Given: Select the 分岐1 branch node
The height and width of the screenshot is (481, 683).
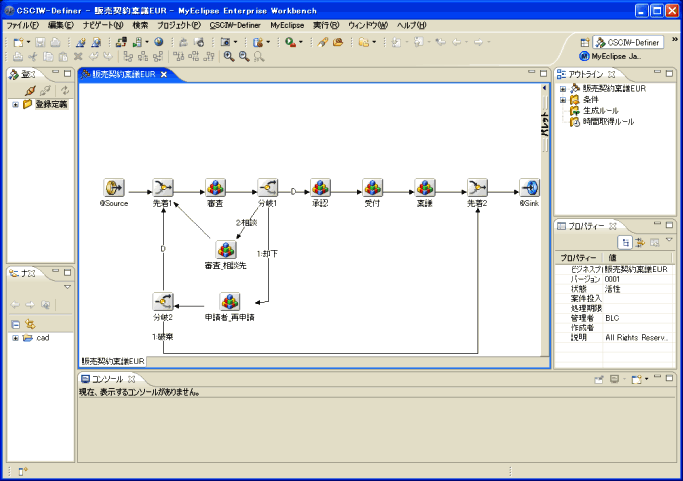Looking at the screenshot, I should tap(267, 188).
